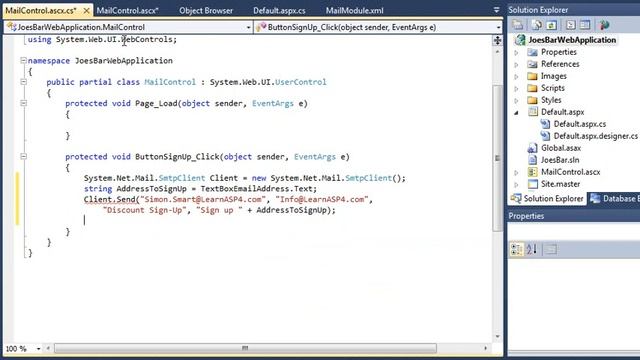Click the Global.asax file icon
640x360 pixels.
click(532, 148)
